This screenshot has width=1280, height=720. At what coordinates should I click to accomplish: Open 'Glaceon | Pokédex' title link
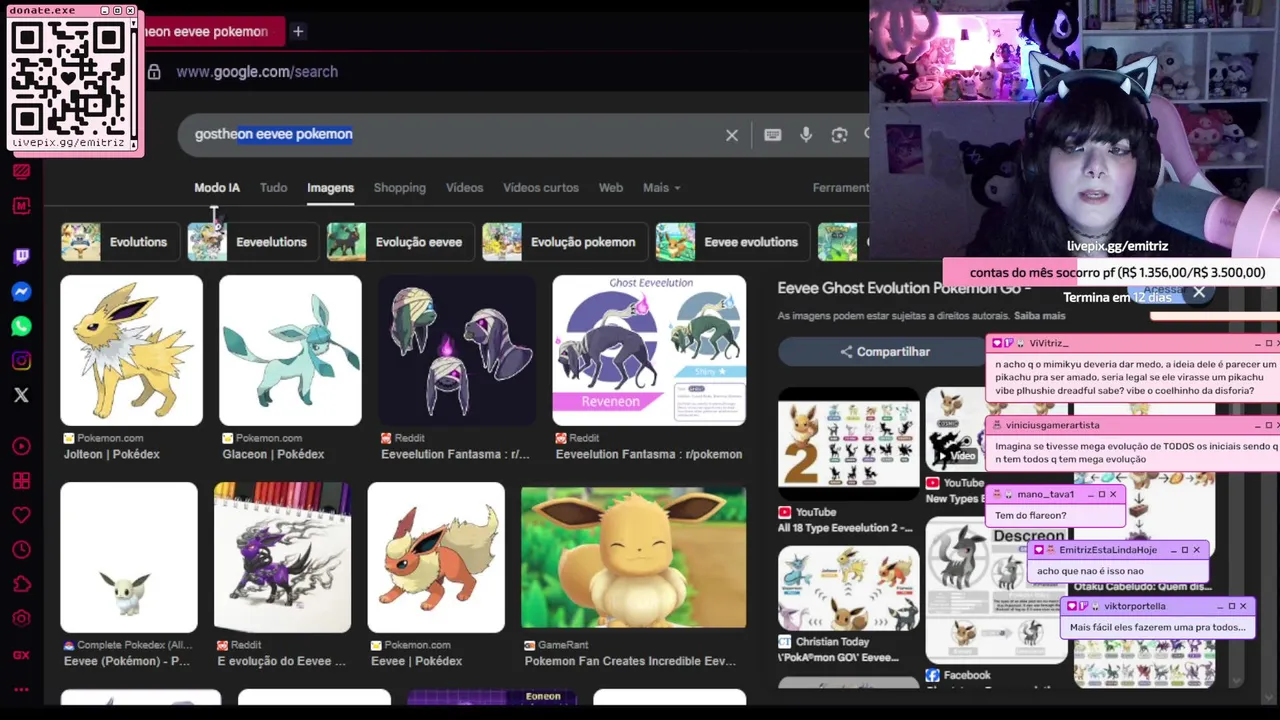point(273,454)
